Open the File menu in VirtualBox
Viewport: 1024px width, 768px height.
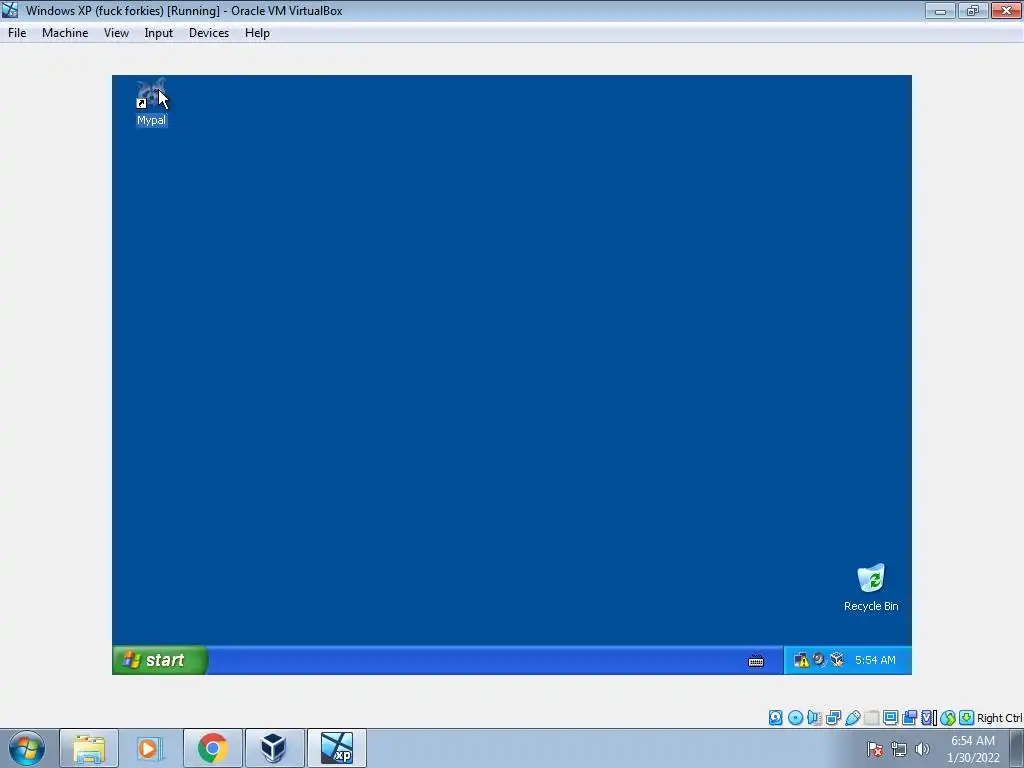point(17,33)
